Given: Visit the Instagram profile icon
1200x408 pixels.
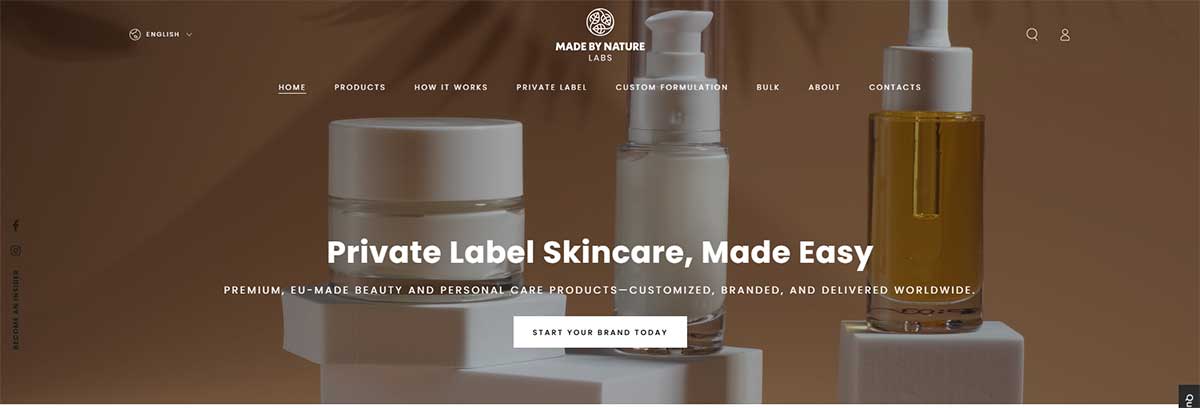Looking at the screenshot, I should (16, 251).
